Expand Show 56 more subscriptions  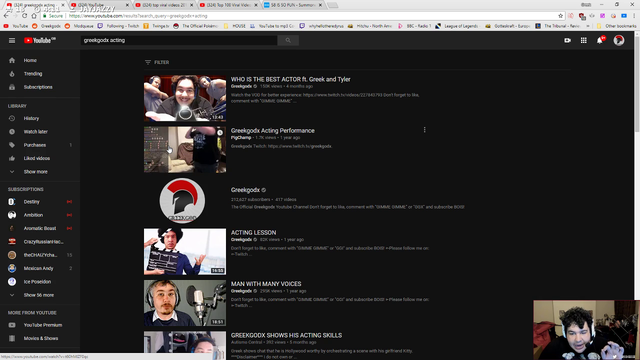click(40, 295)
